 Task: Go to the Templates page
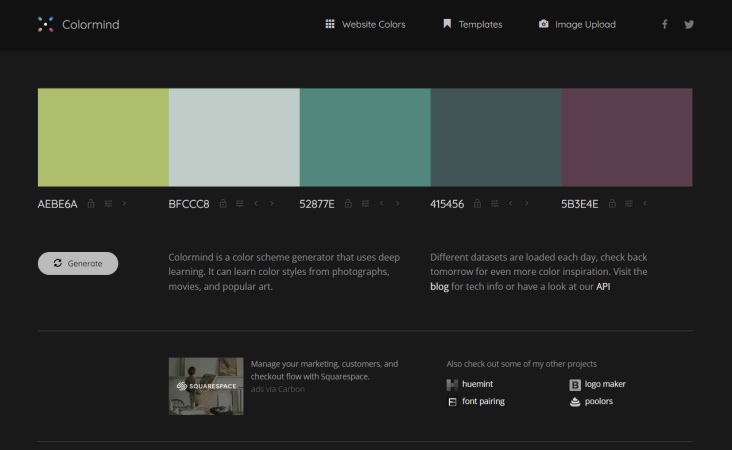point(472,24)
